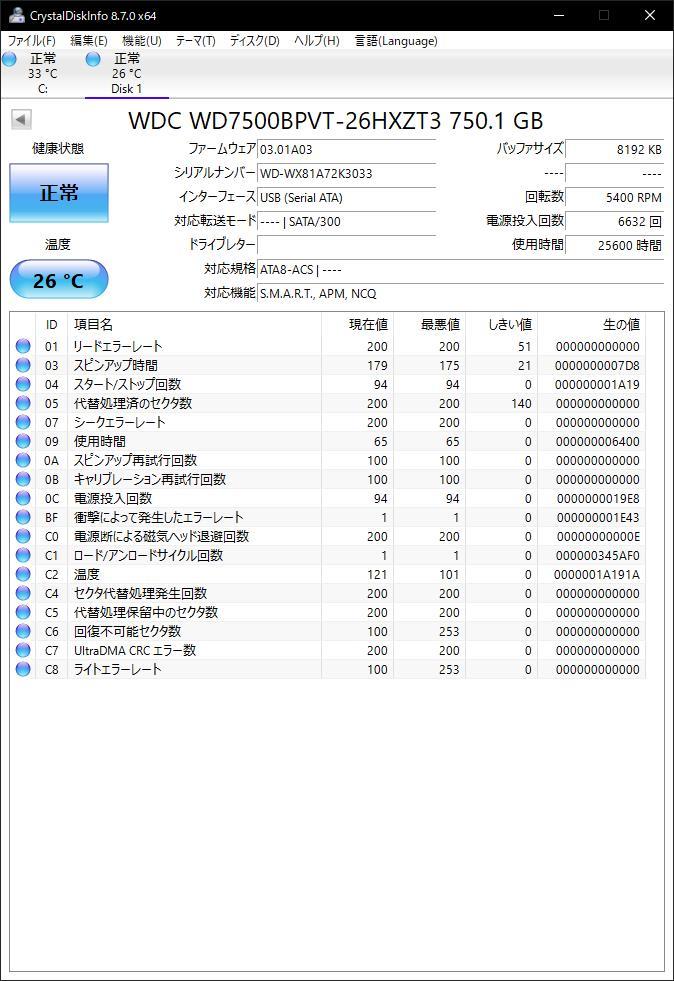Click the 健康状態 label
The image size is (674, 981).
tap(58, 148)
